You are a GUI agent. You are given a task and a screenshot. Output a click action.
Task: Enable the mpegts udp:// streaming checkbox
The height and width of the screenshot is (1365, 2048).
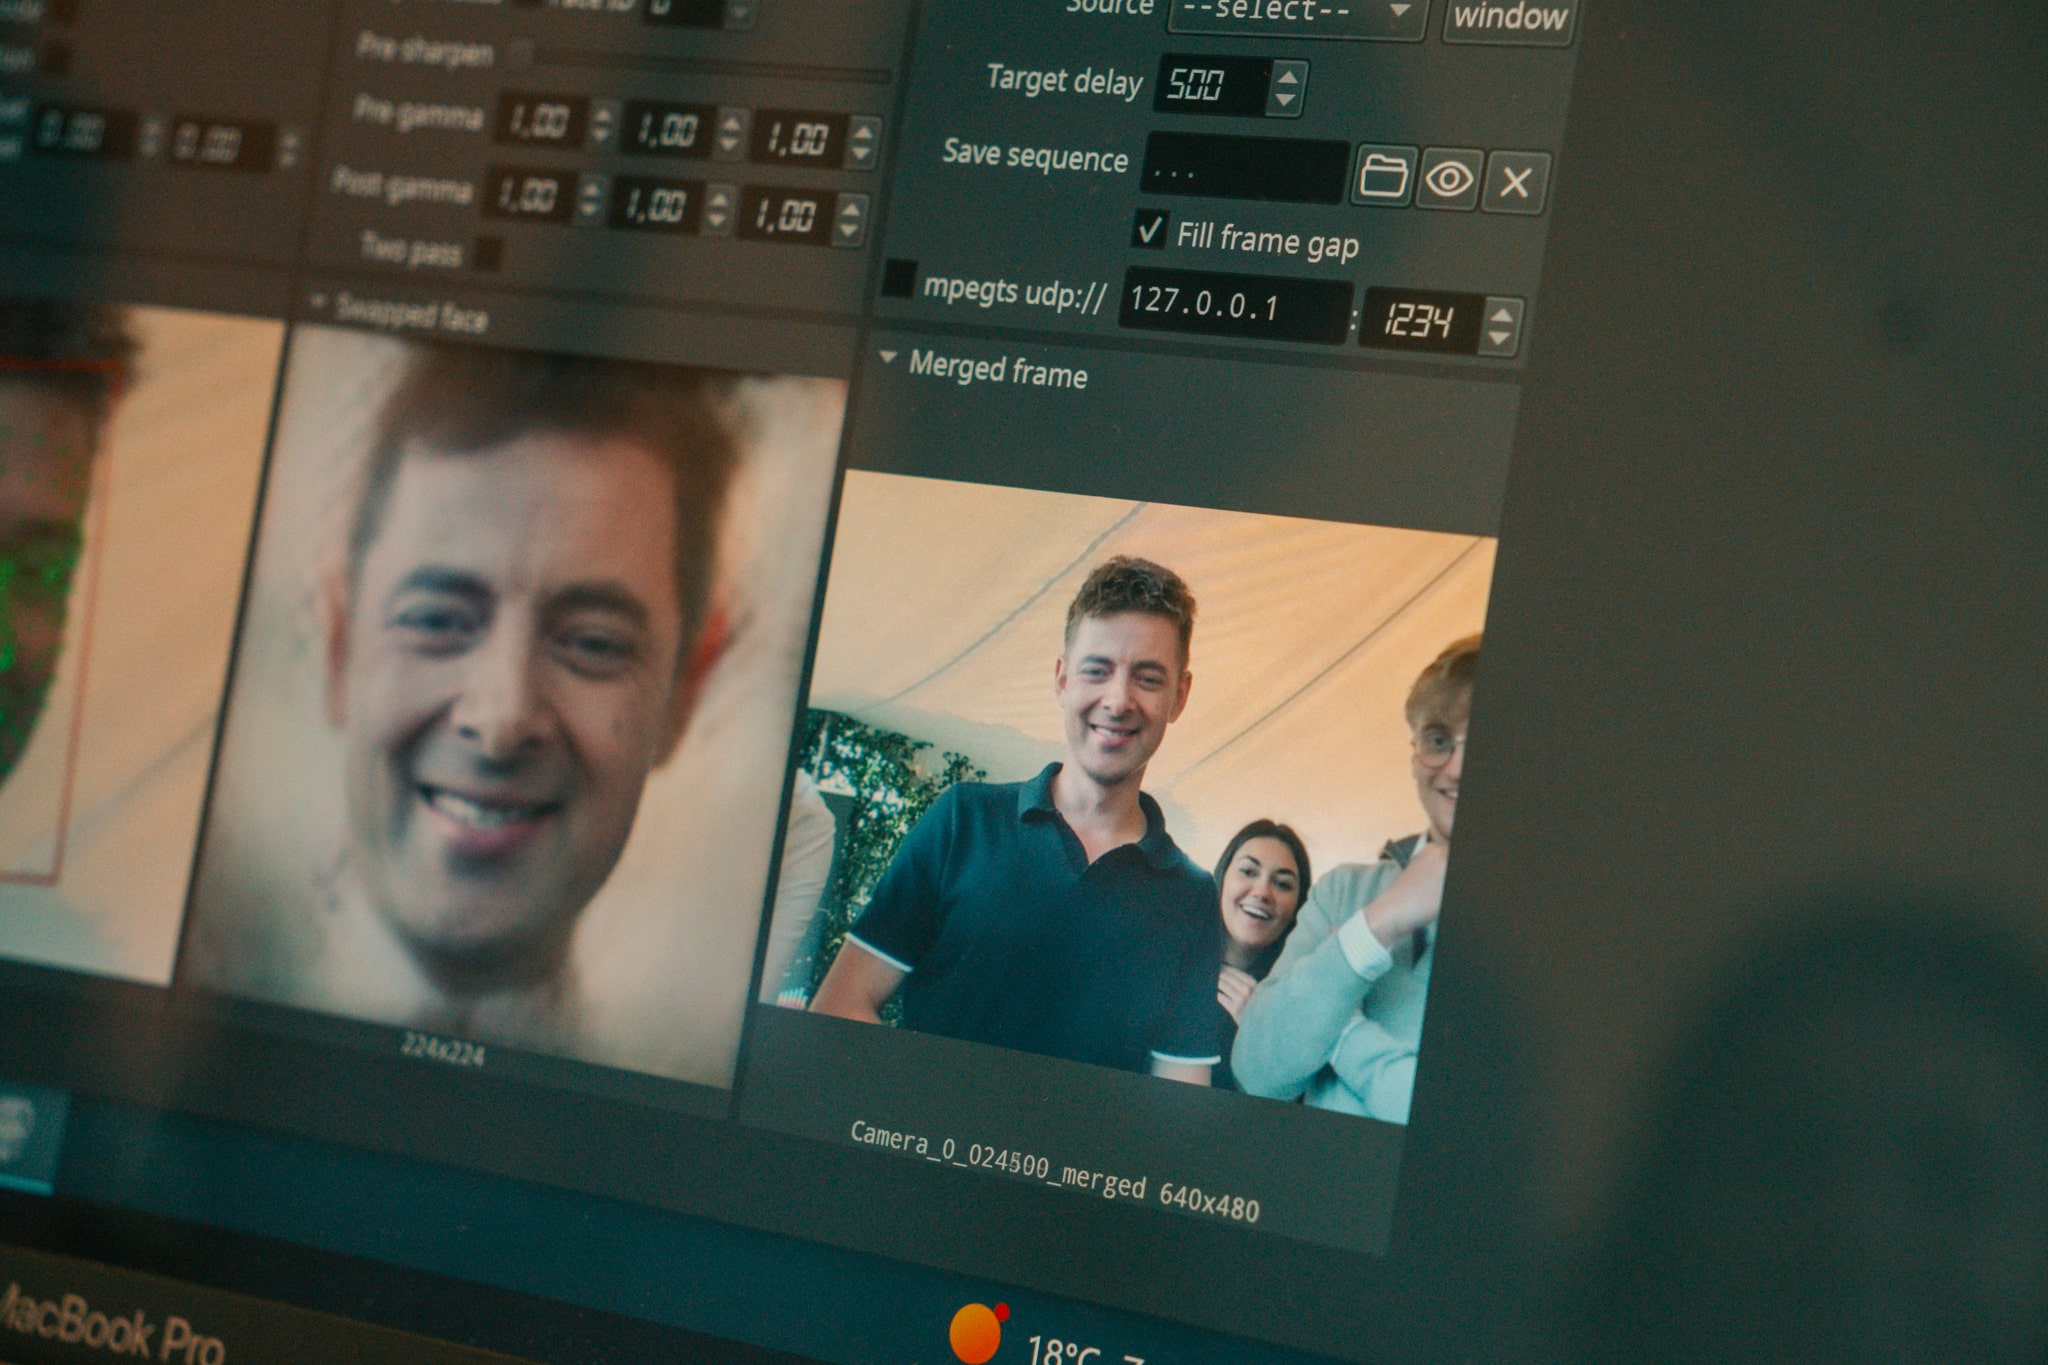click(898, 279)
